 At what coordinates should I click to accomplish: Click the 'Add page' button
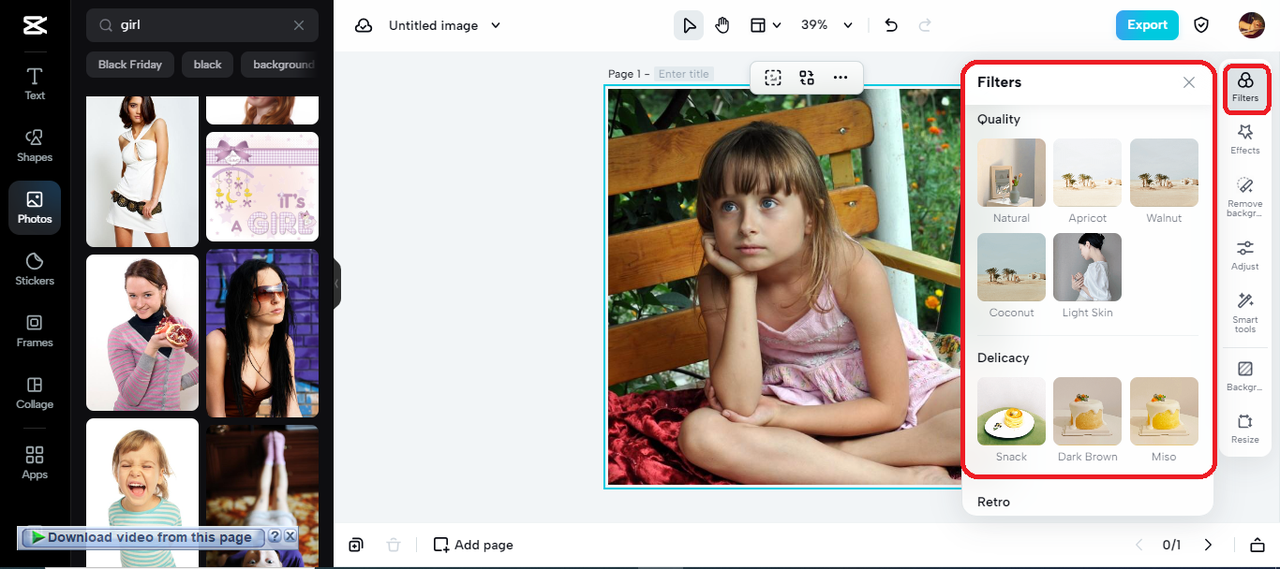pos(473,545)
